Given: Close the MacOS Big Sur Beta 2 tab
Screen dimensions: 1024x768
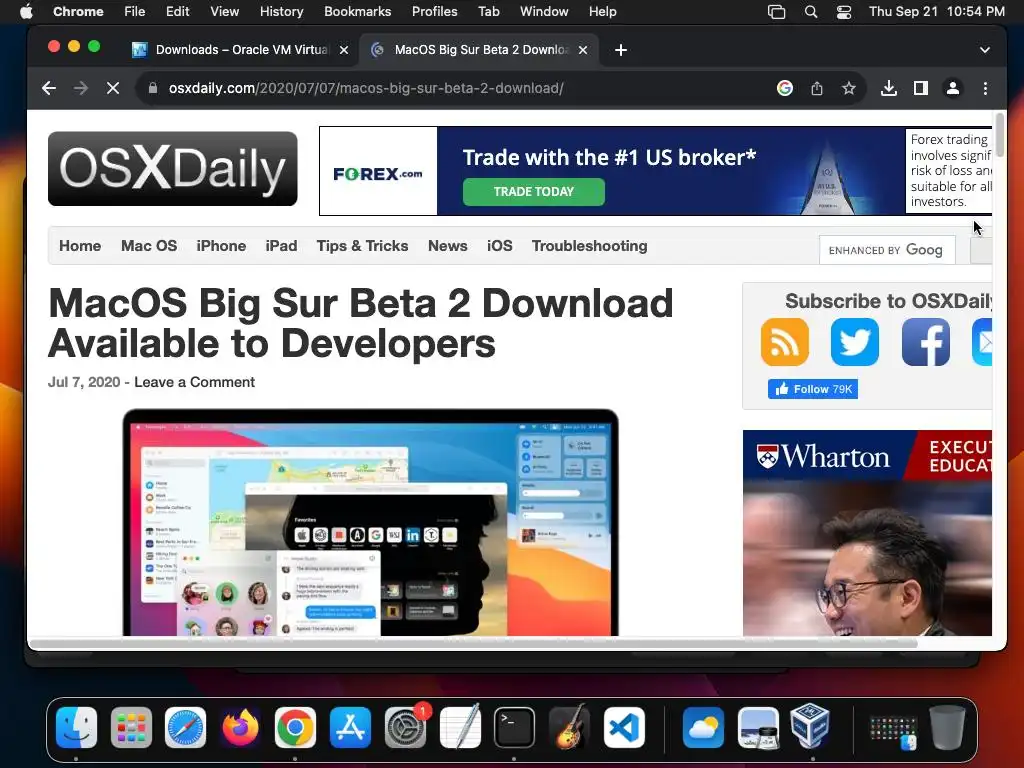Looking at the screenshot, I should [583, 50].
